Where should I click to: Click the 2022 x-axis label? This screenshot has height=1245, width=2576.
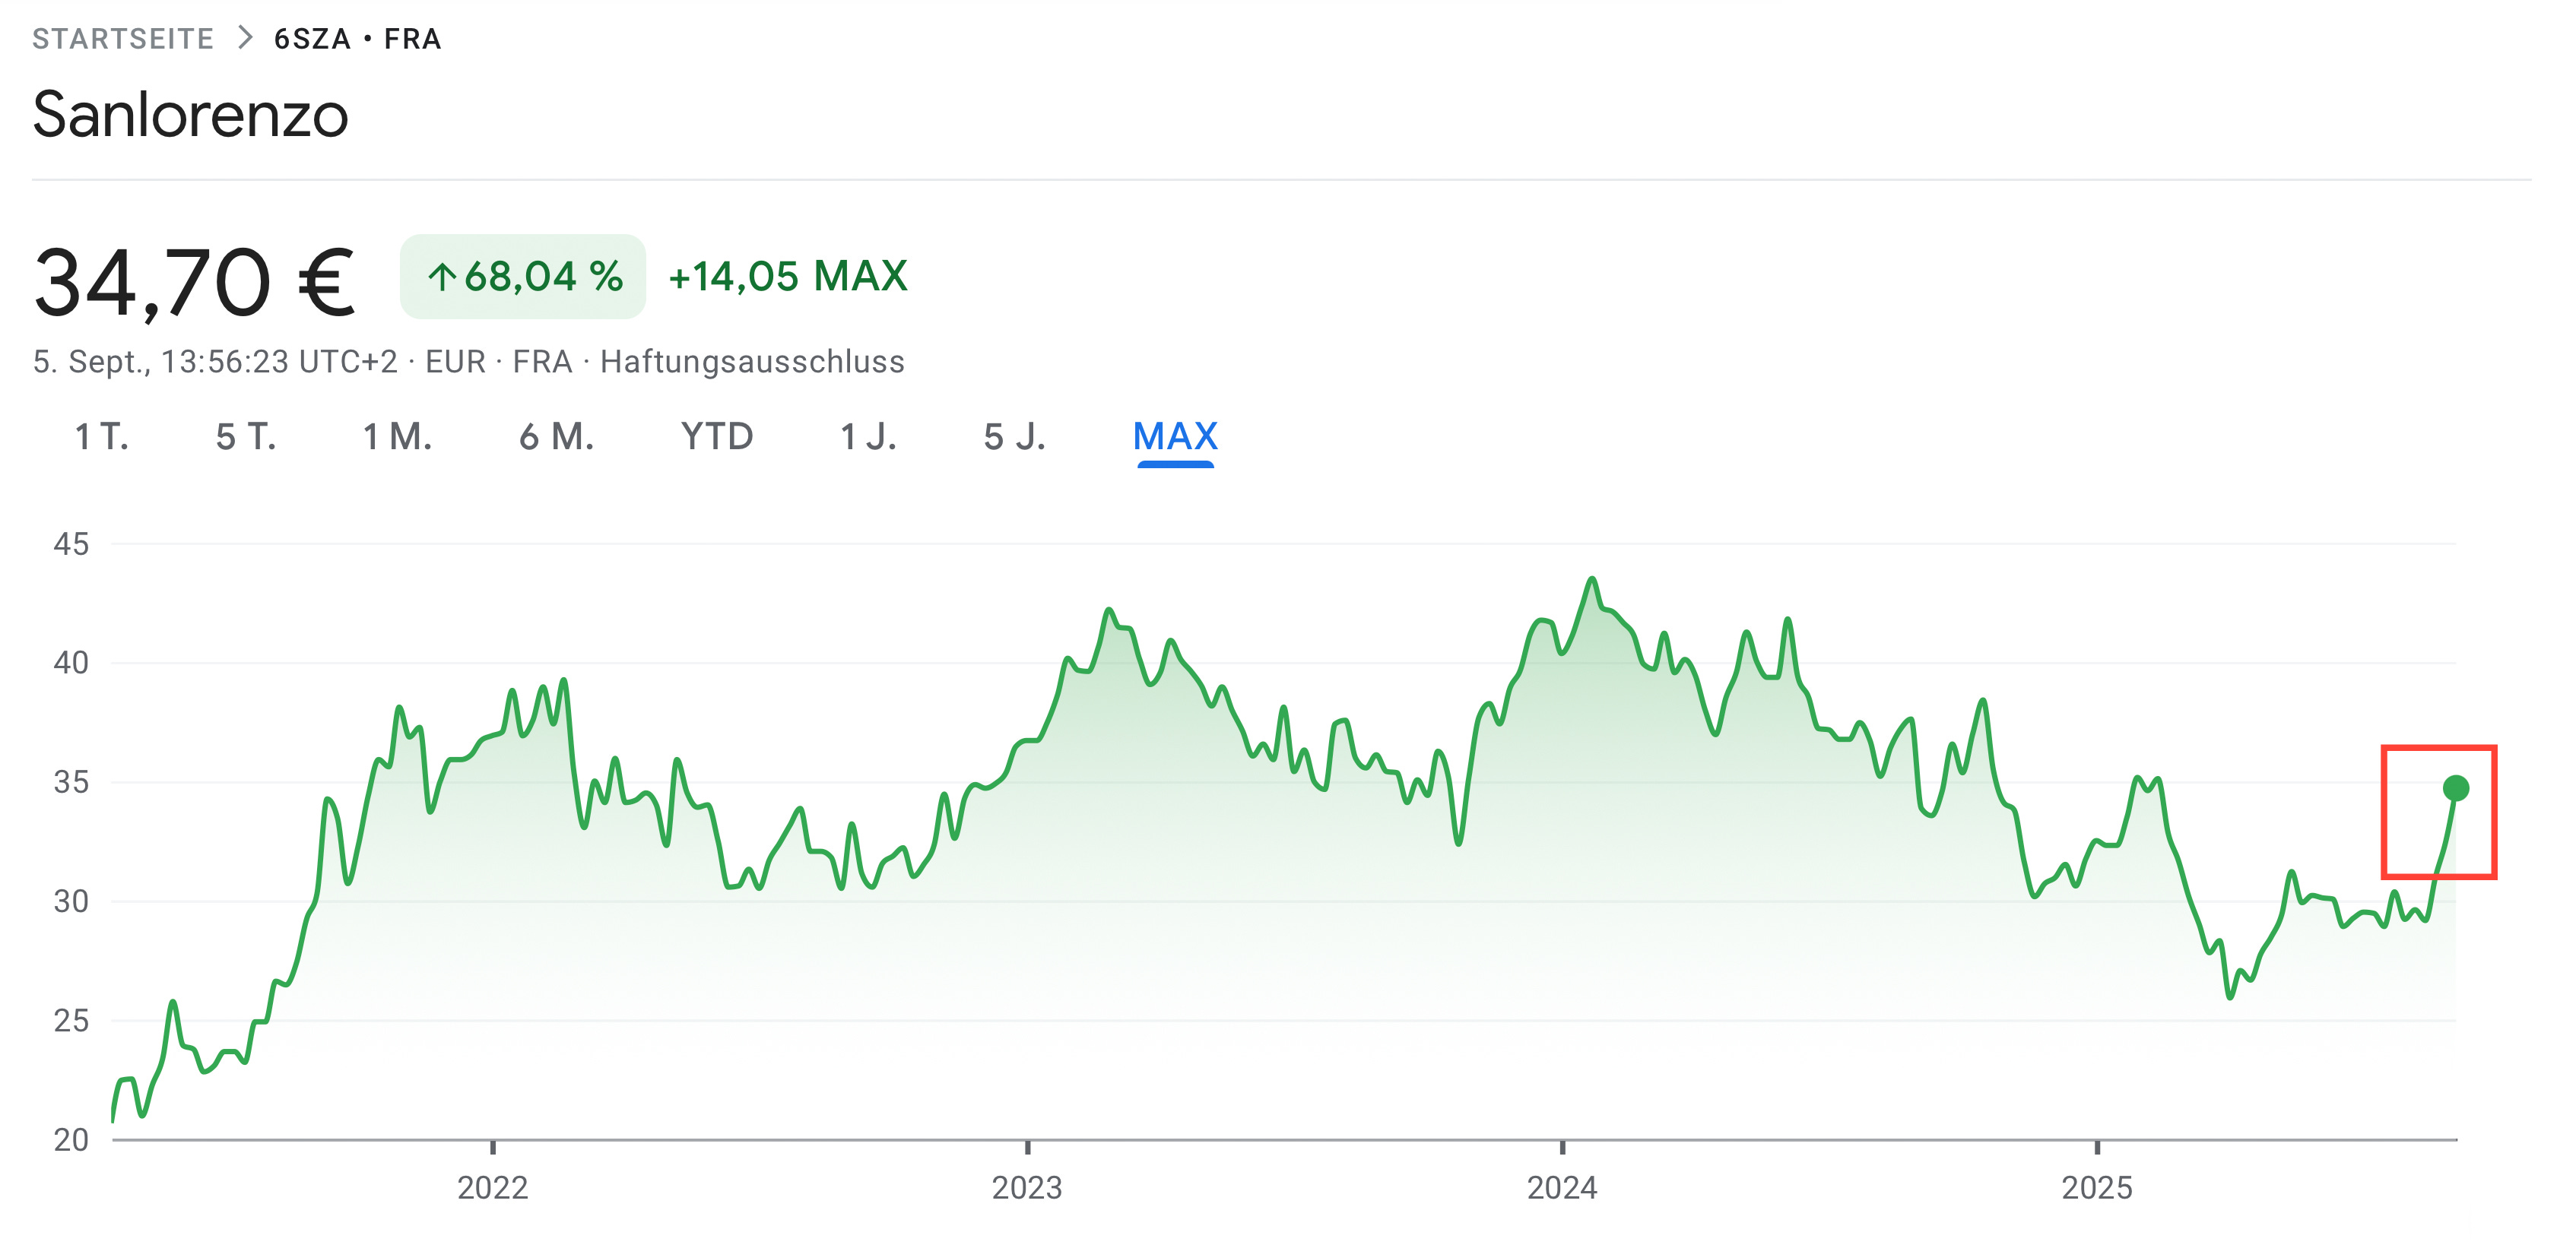pos(492,1188)
